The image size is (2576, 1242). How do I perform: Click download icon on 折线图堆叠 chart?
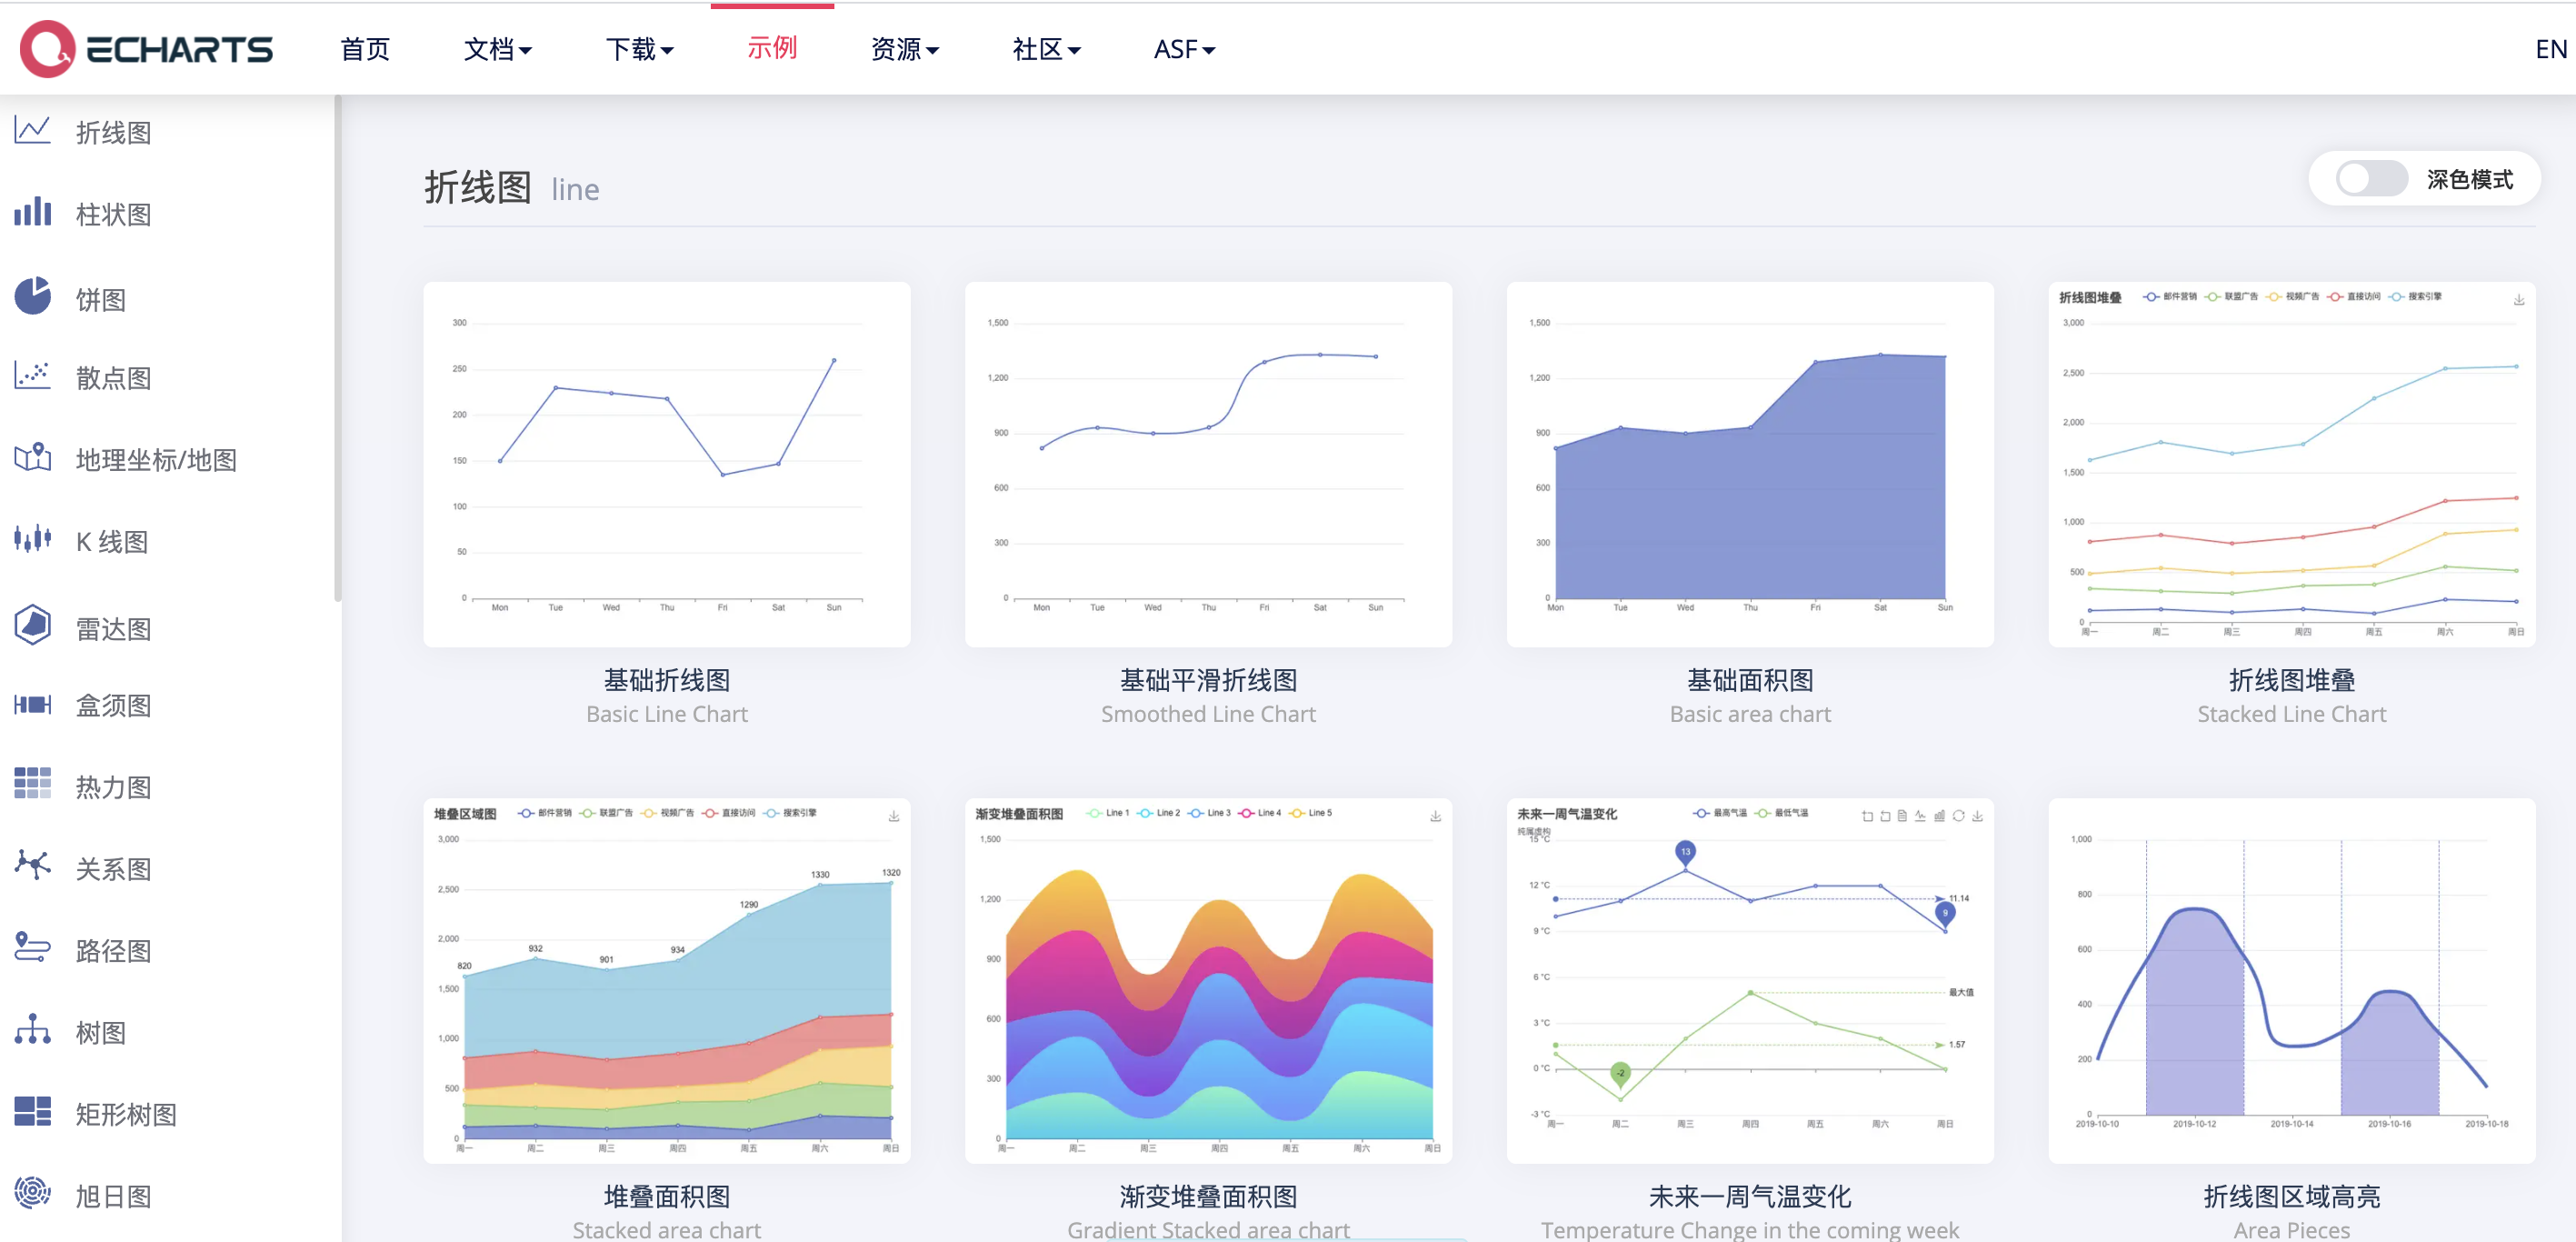[x=2519, y=300]
